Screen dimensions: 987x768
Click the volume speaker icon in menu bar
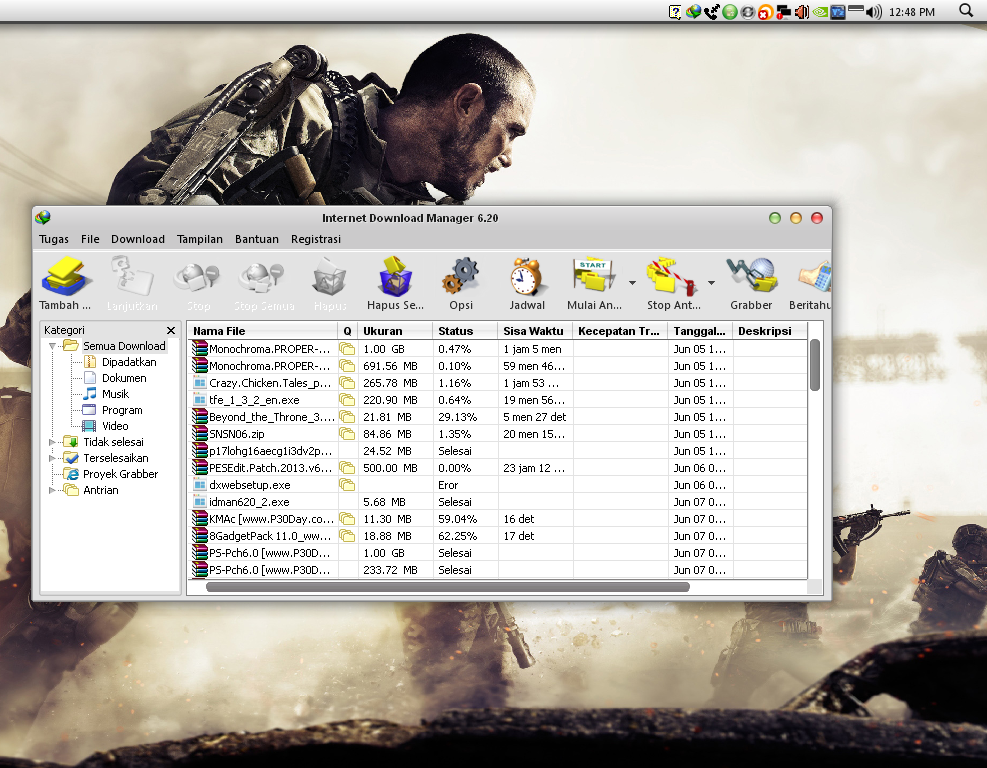click(x=874, y=12)
